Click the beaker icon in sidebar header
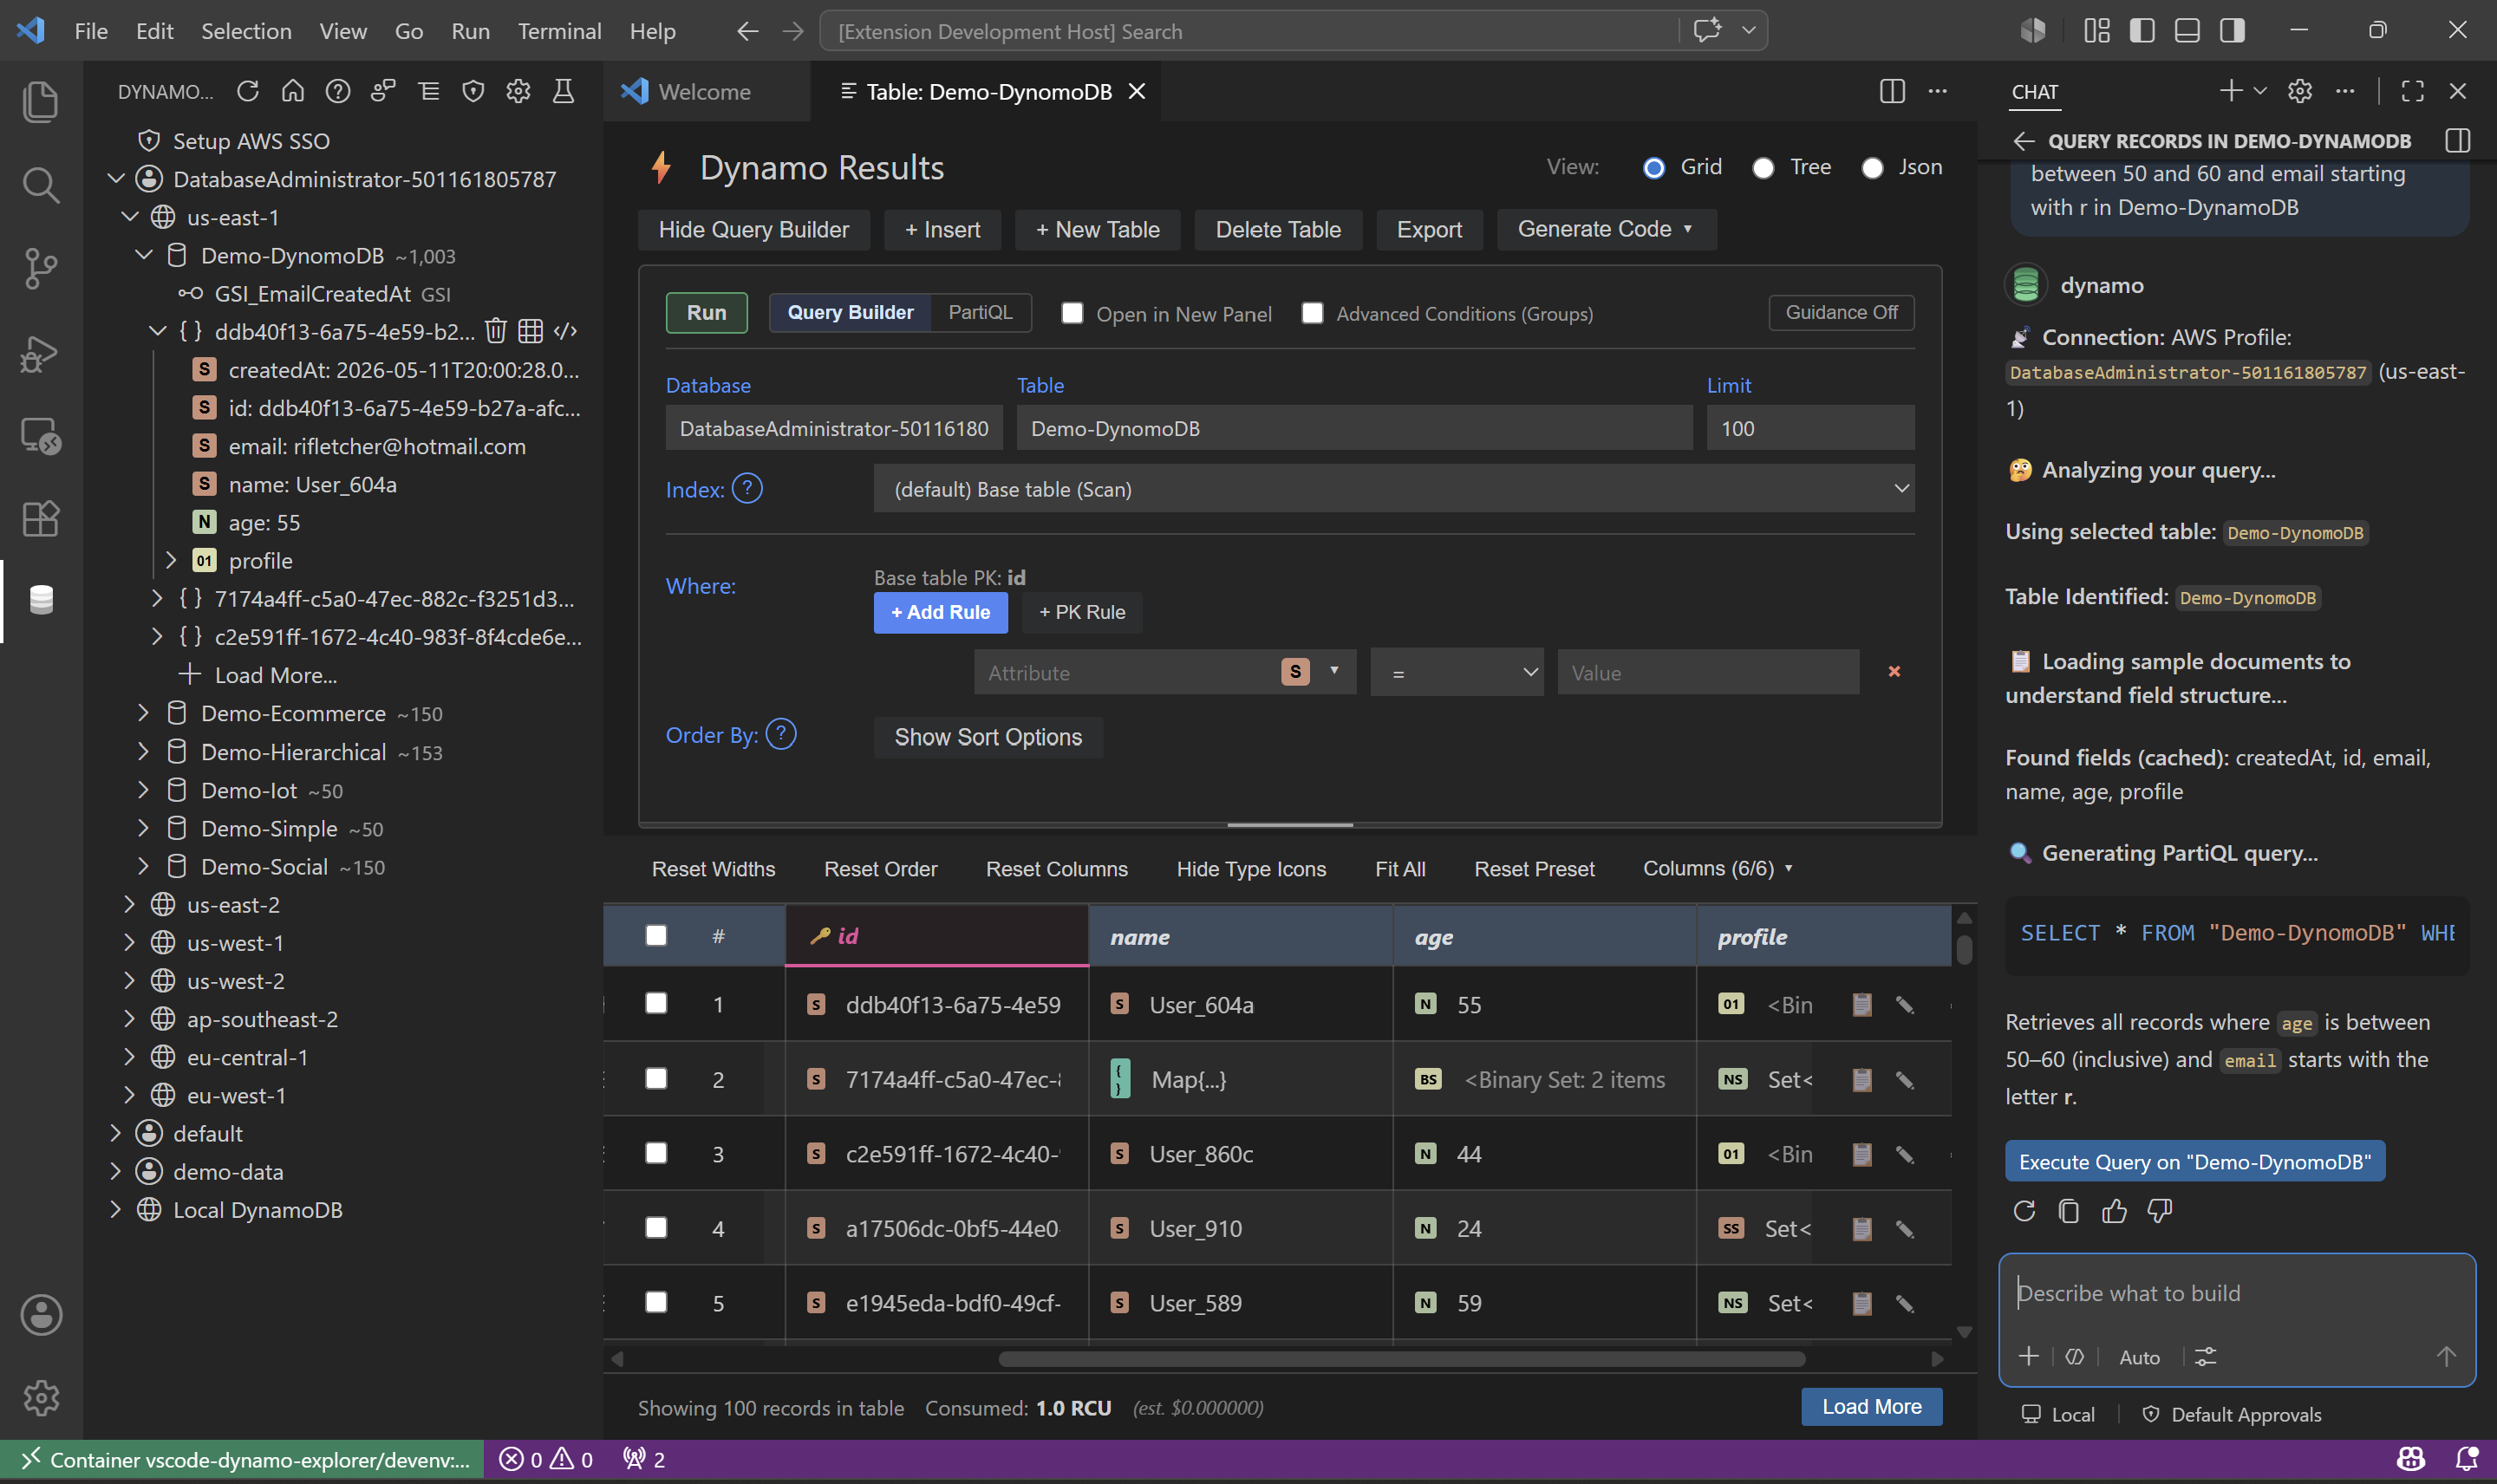The image size is (2497, 1484). (x=563, y=92)
